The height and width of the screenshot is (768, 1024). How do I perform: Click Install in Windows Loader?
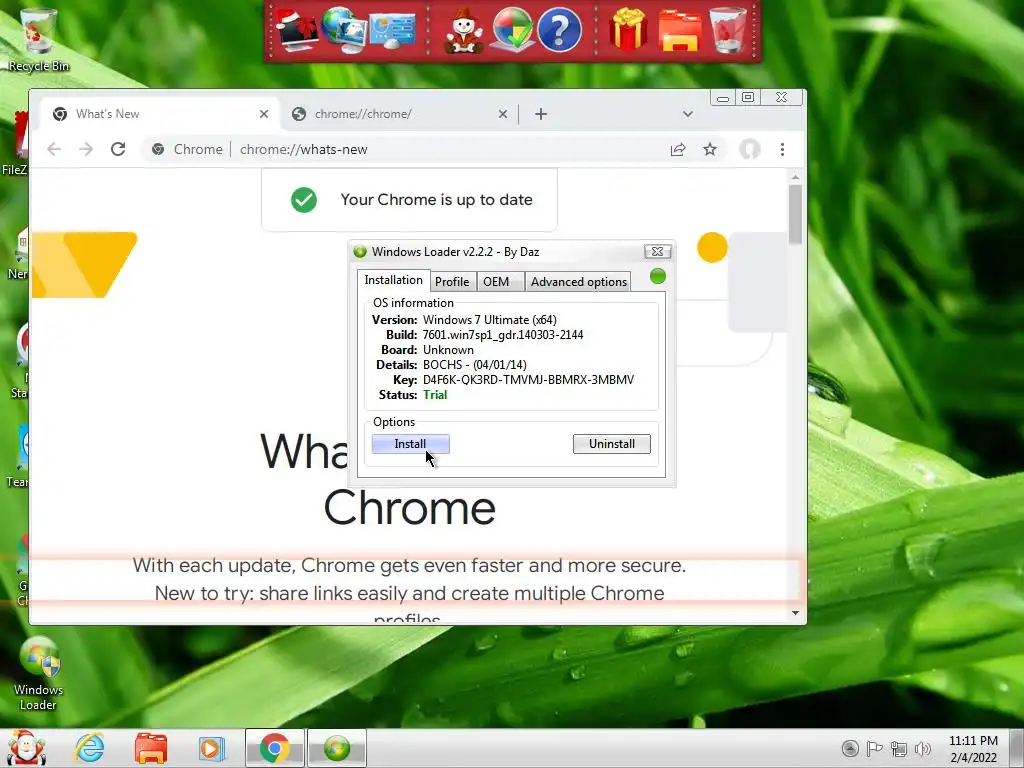point(410,444)
